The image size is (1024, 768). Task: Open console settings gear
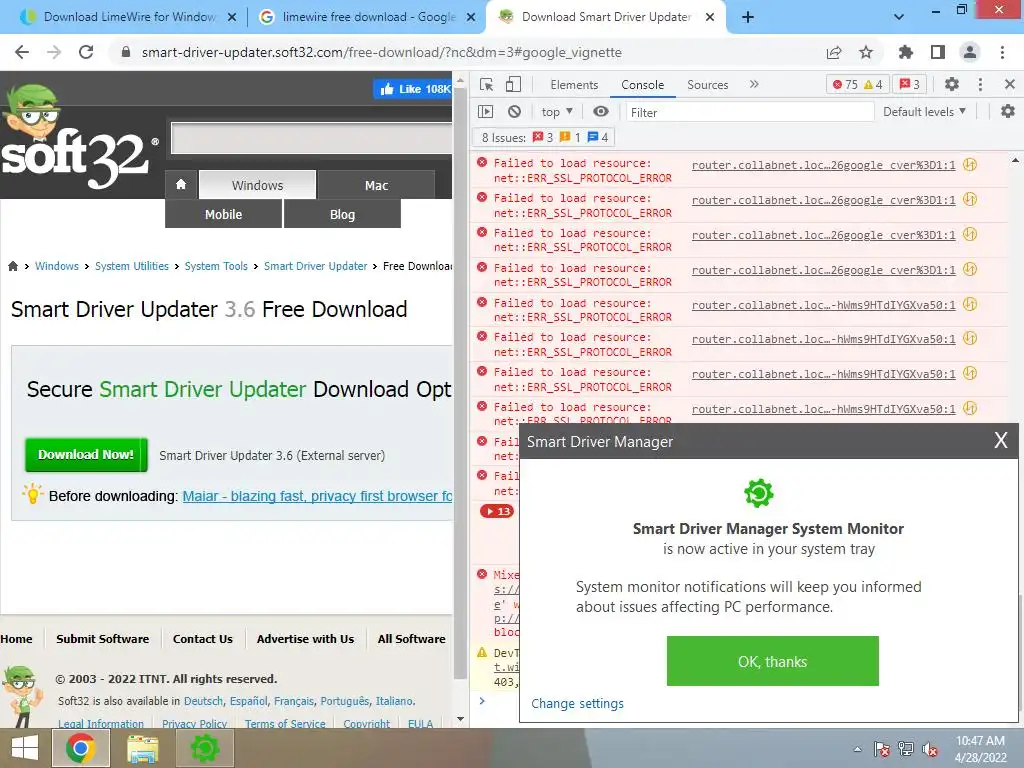click(1008, 112)
